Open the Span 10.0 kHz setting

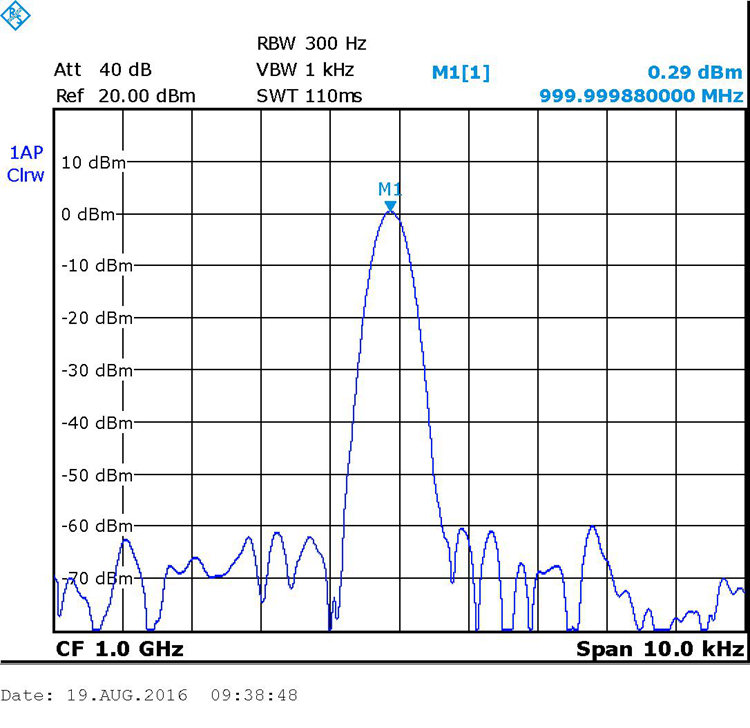click(x=660, y=649)
